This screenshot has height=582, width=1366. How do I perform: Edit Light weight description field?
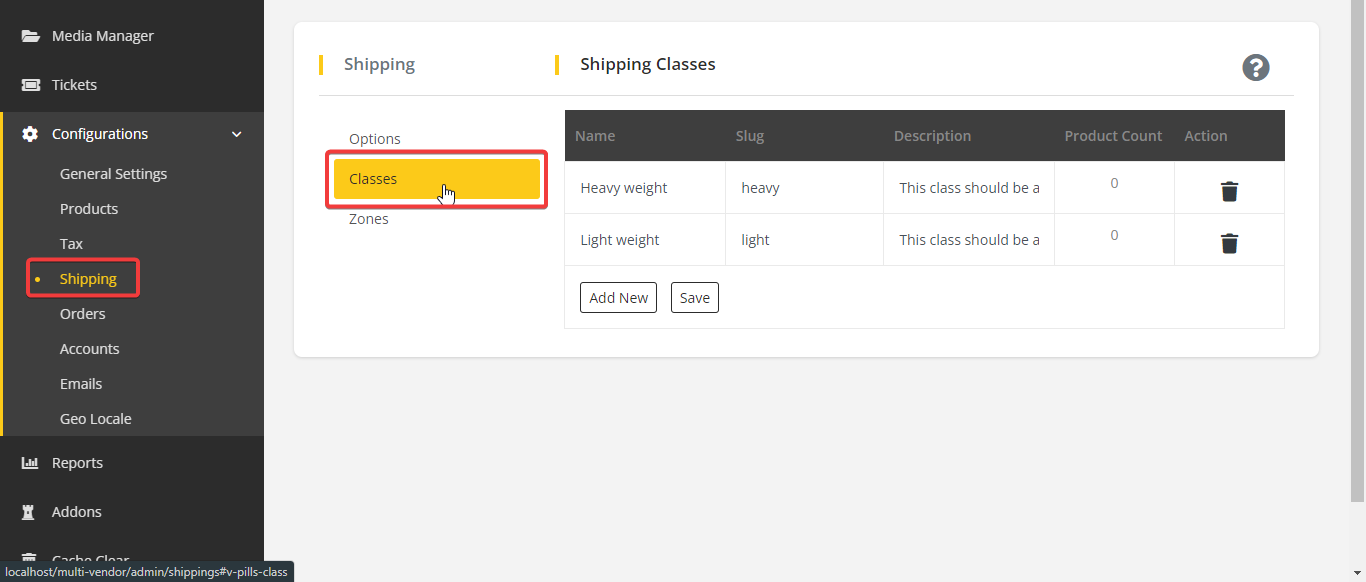969,240
